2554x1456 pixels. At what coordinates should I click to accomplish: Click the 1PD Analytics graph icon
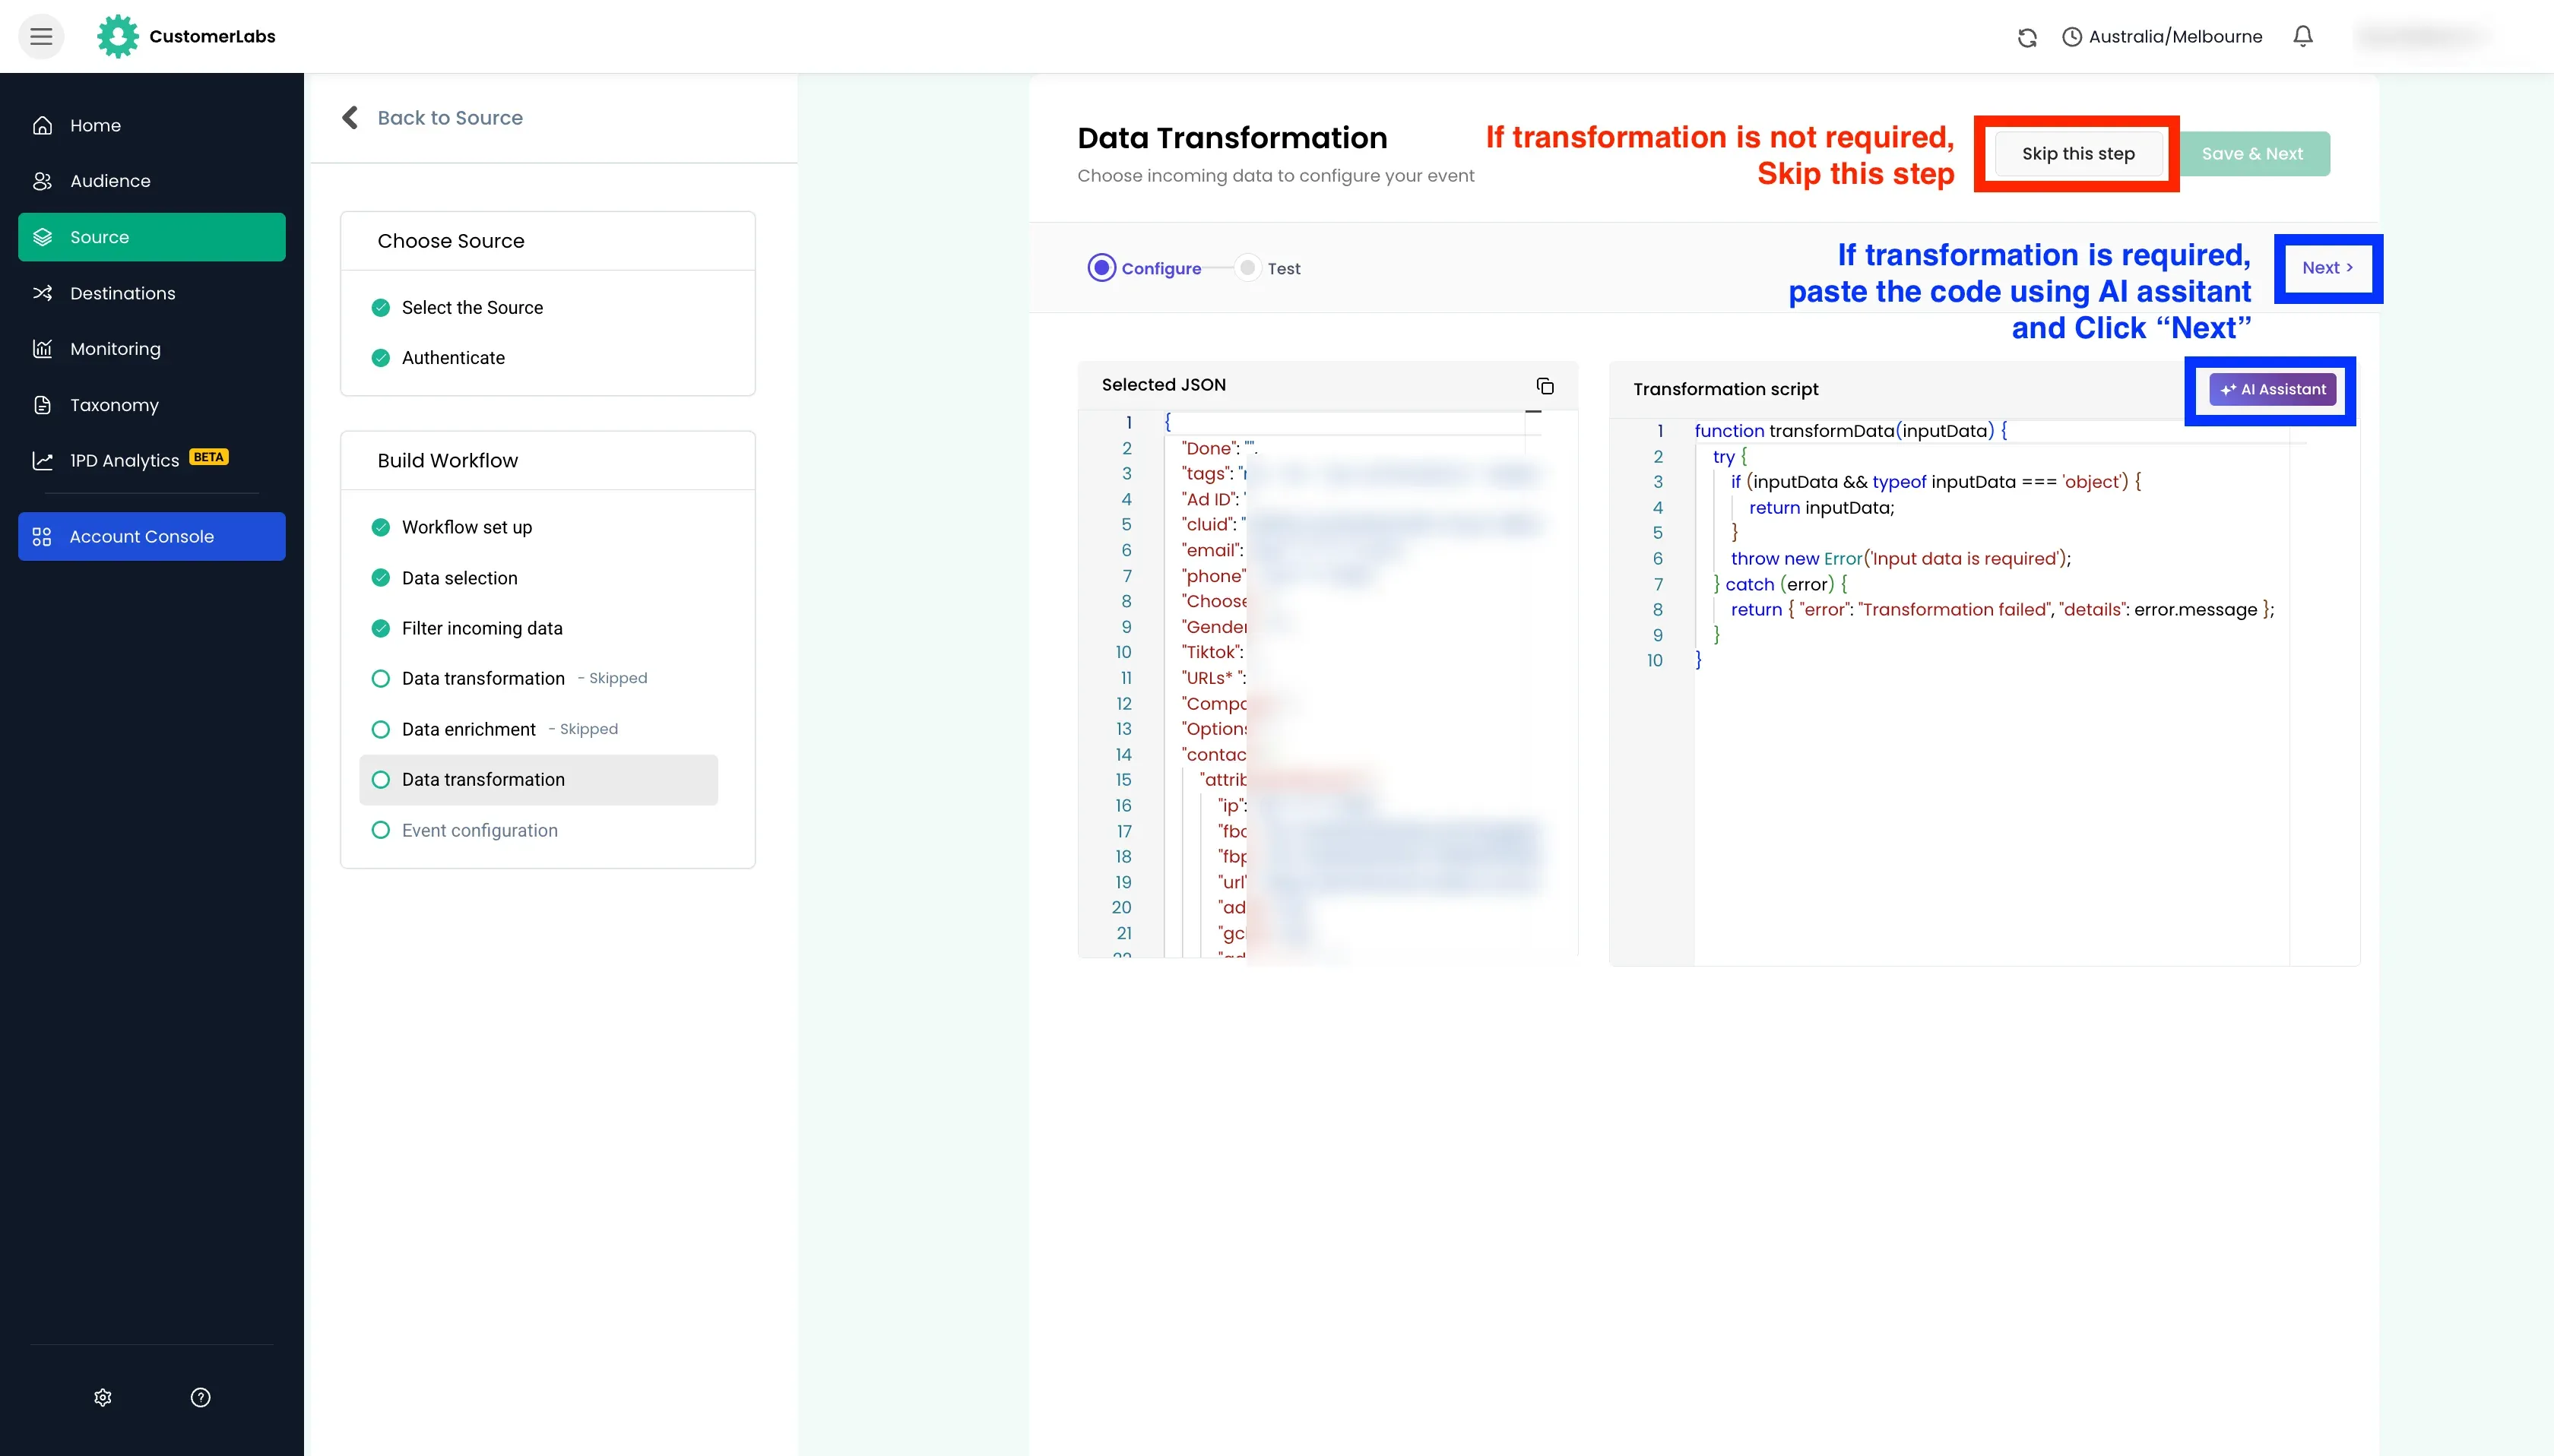42,461
